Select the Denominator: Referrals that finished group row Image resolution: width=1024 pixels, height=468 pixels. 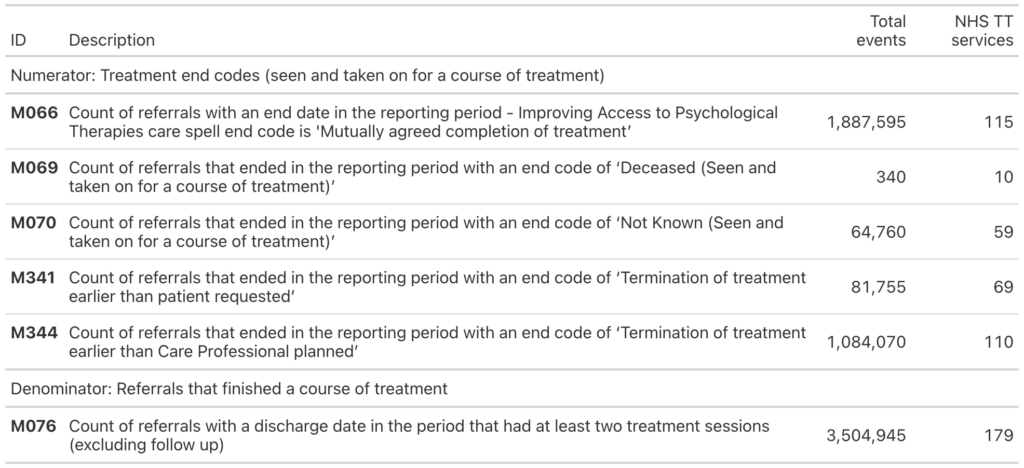point(512,389)
